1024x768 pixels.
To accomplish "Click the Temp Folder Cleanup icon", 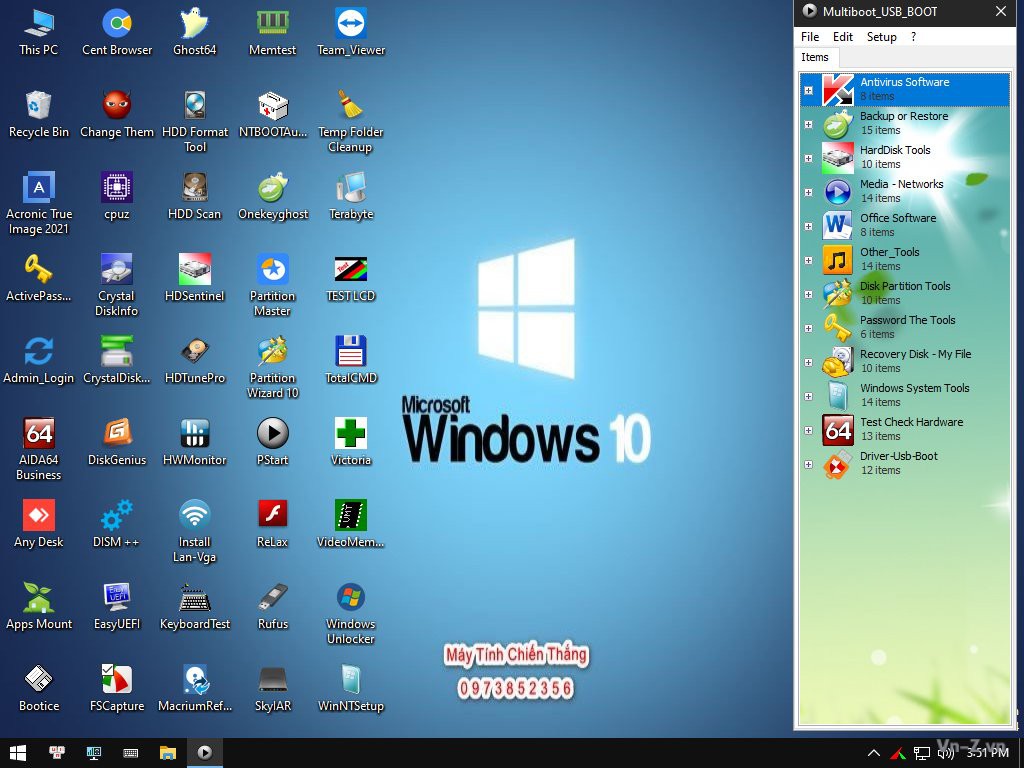I will (x=351, y=121).
